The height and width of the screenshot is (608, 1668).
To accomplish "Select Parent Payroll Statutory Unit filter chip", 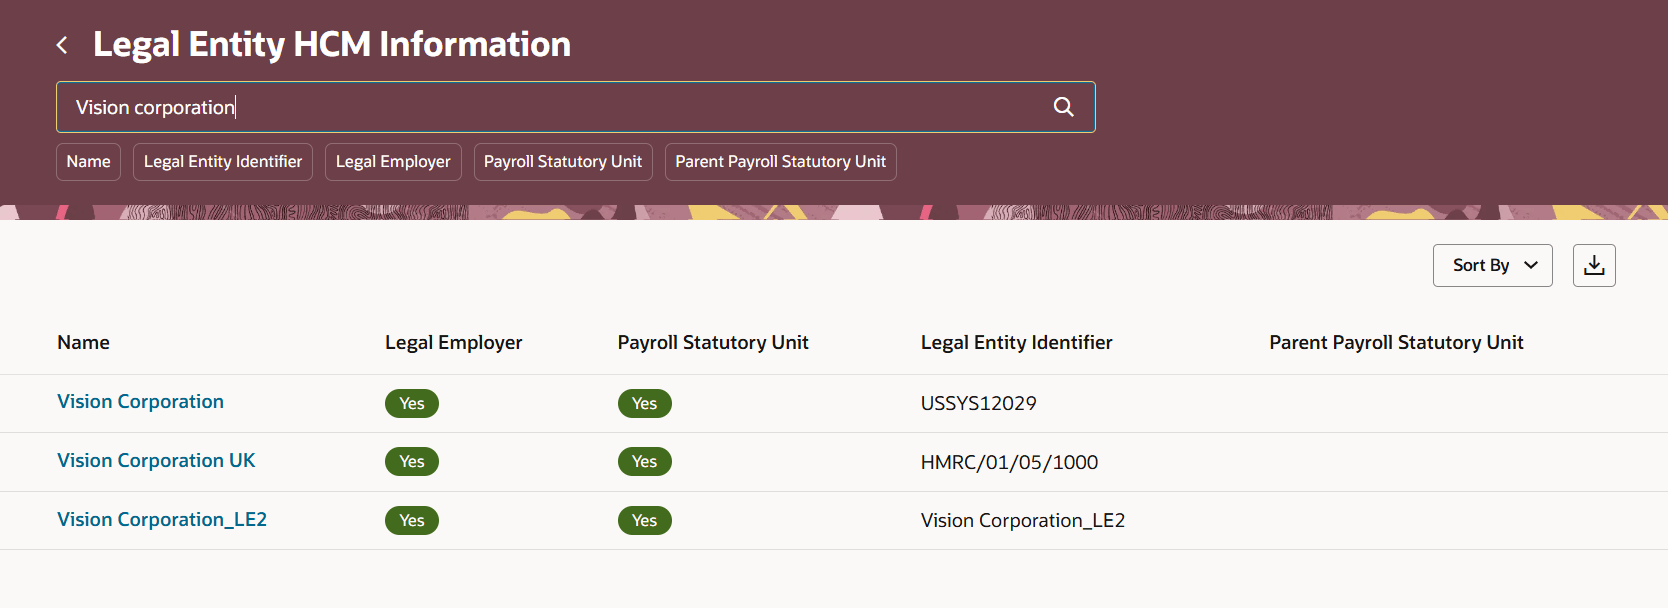I will (780, 162).
